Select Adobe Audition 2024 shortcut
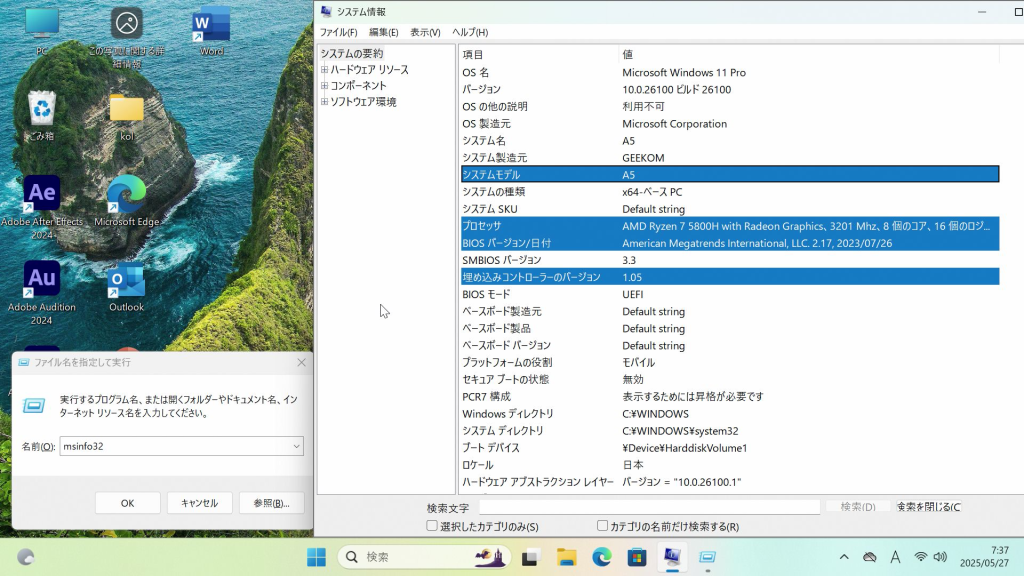This screenshot has height=576, width=1024. click(x=42, y=293)
